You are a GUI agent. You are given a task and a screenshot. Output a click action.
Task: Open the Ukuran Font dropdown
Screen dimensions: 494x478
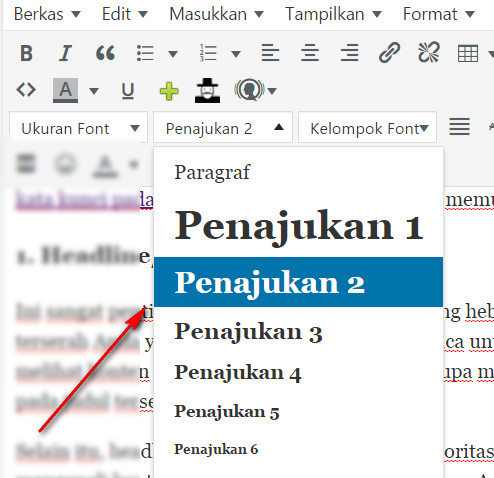79,128
